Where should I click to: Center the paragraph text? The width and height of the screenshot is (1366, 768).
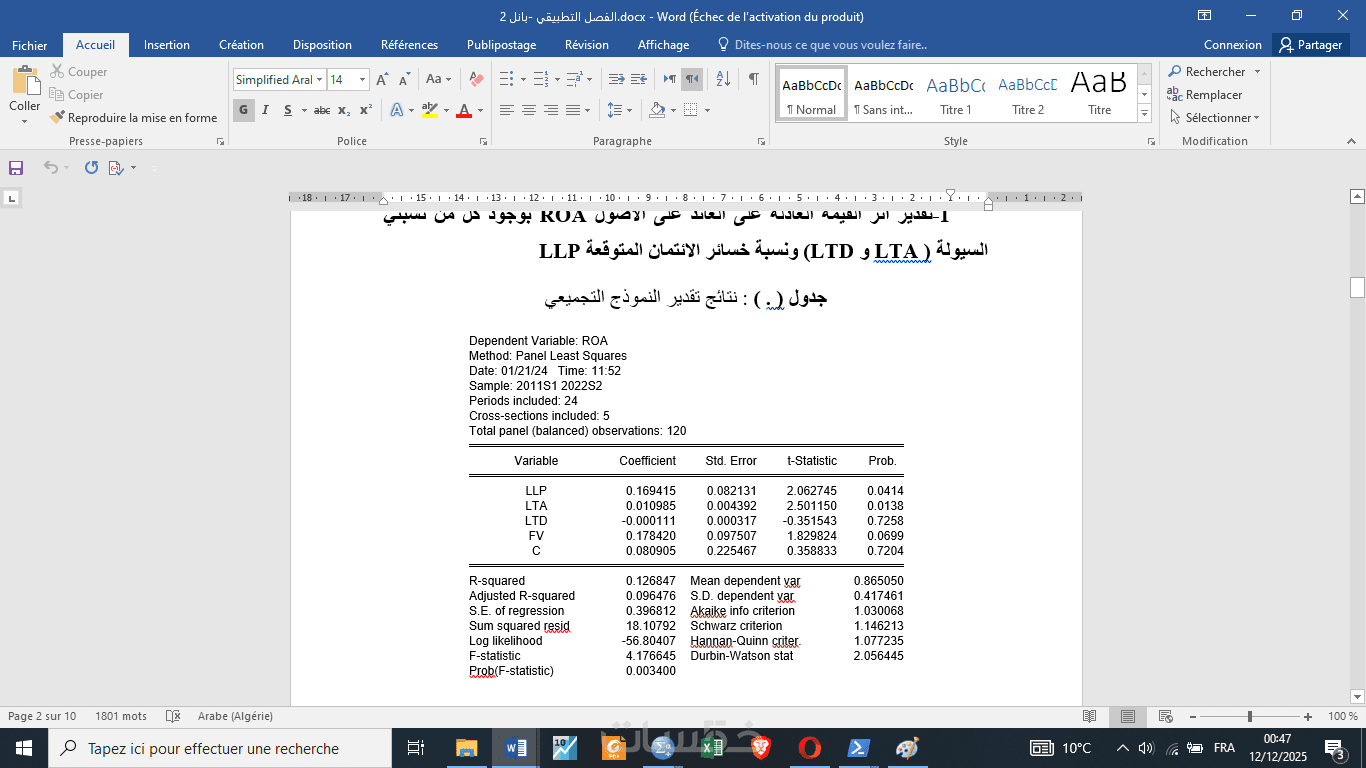(x=529, y=110)
